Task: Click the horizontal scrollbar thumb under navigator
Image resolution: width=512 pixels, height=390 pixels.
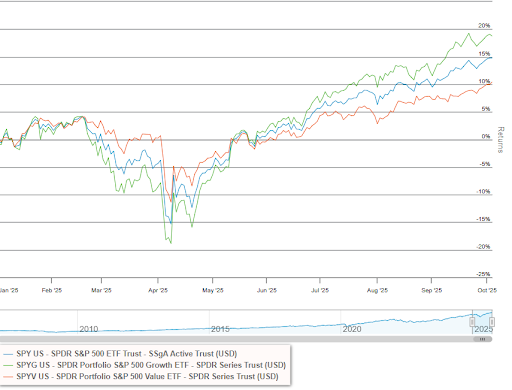Action: (483, 339)
